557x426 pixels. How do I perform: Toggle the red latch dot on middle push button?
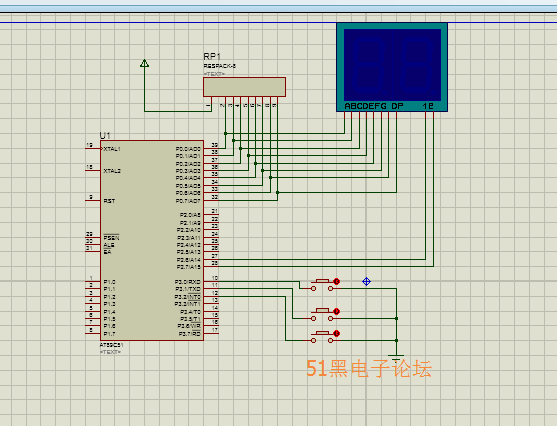337,312
